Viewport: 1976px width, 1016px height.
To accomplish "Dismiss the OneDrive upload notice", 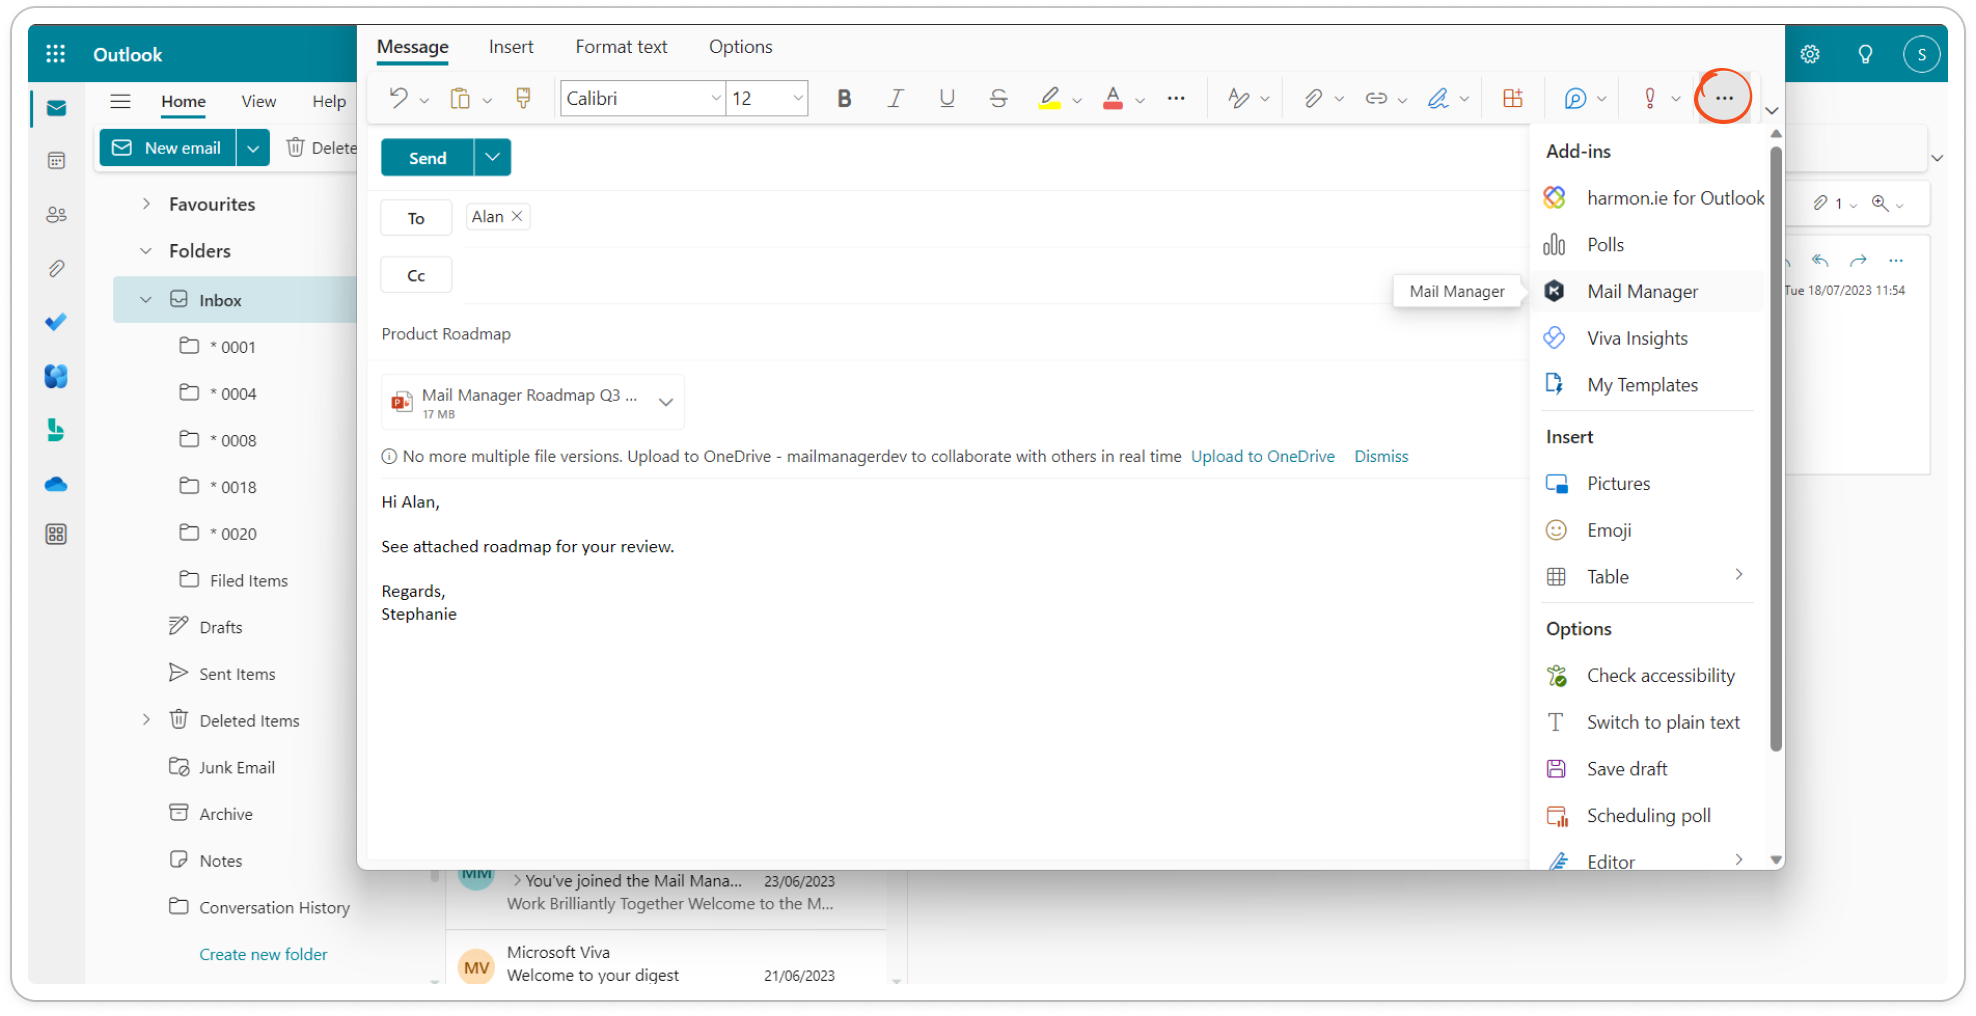I will [1381, 456].
